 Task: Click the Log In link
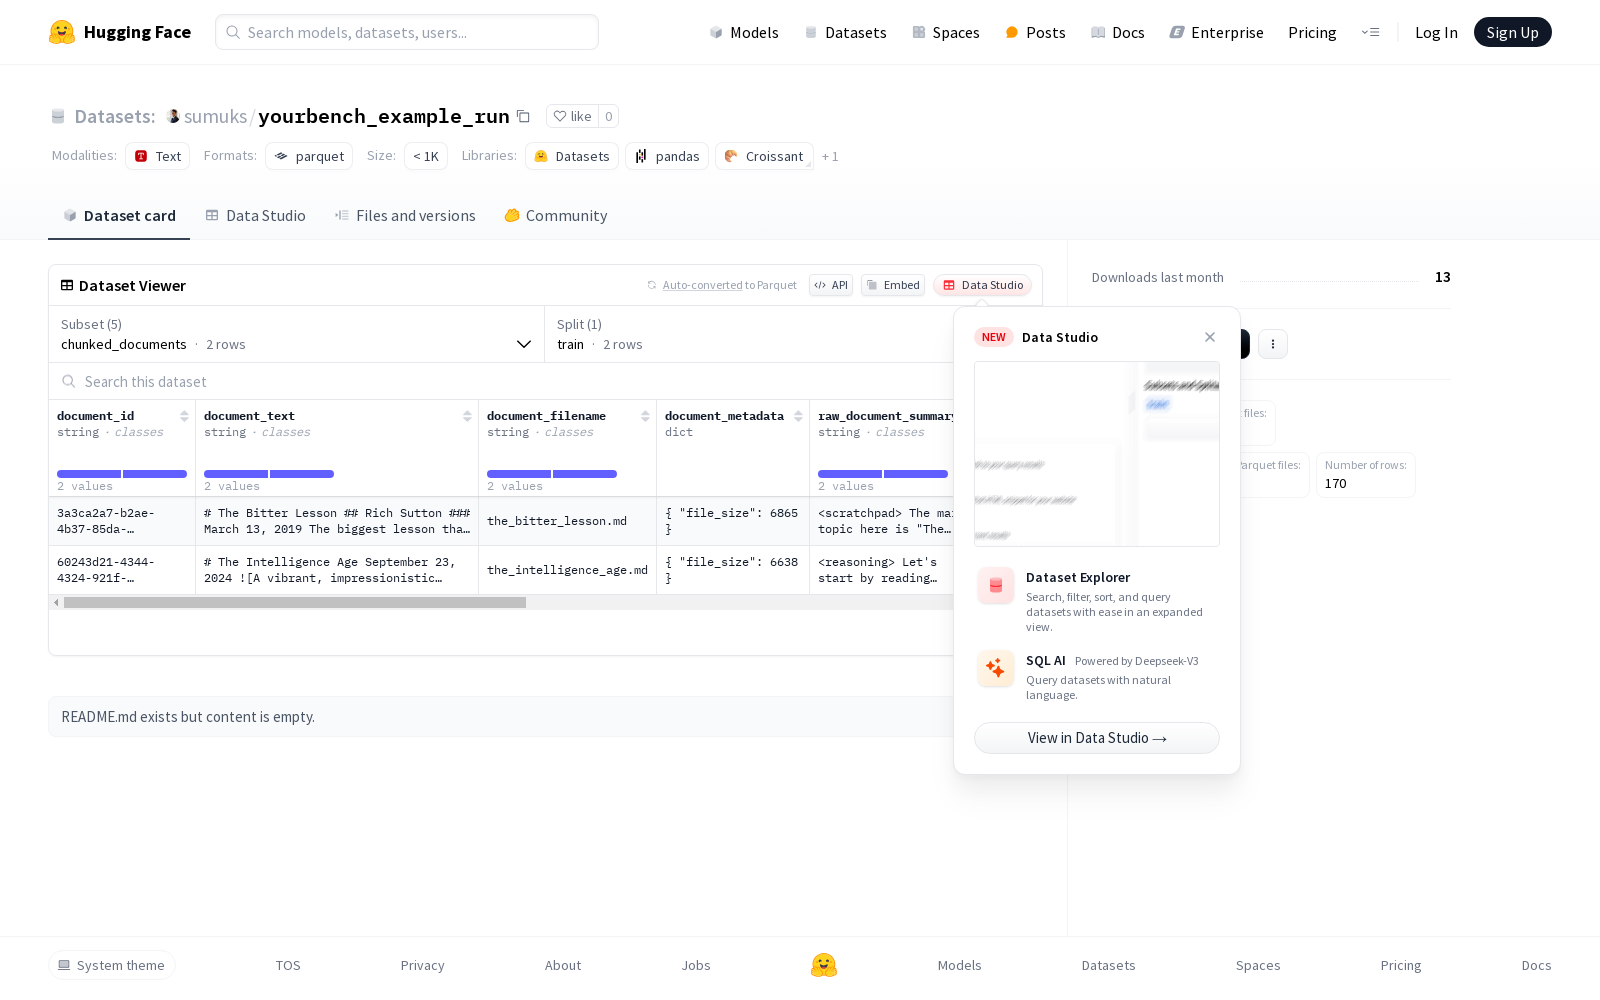click(1436, 32)
